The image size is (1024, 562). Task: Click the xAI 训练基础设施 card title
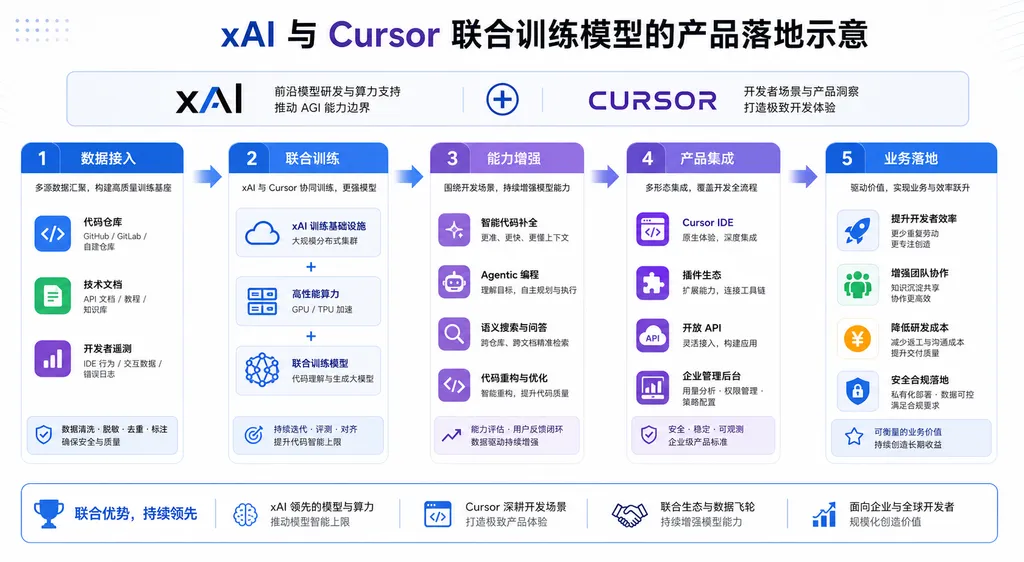pos(328,226)
